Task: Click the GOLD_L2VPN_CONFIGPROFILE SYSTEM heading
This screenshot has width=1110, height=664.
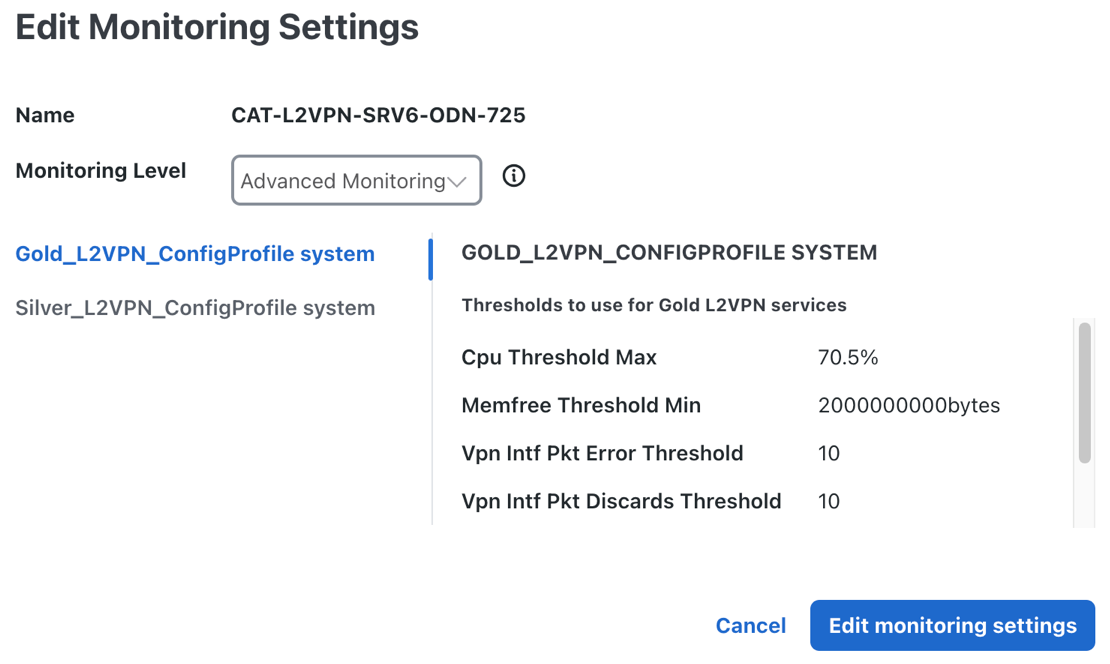Action: click(x=669, y=253)
